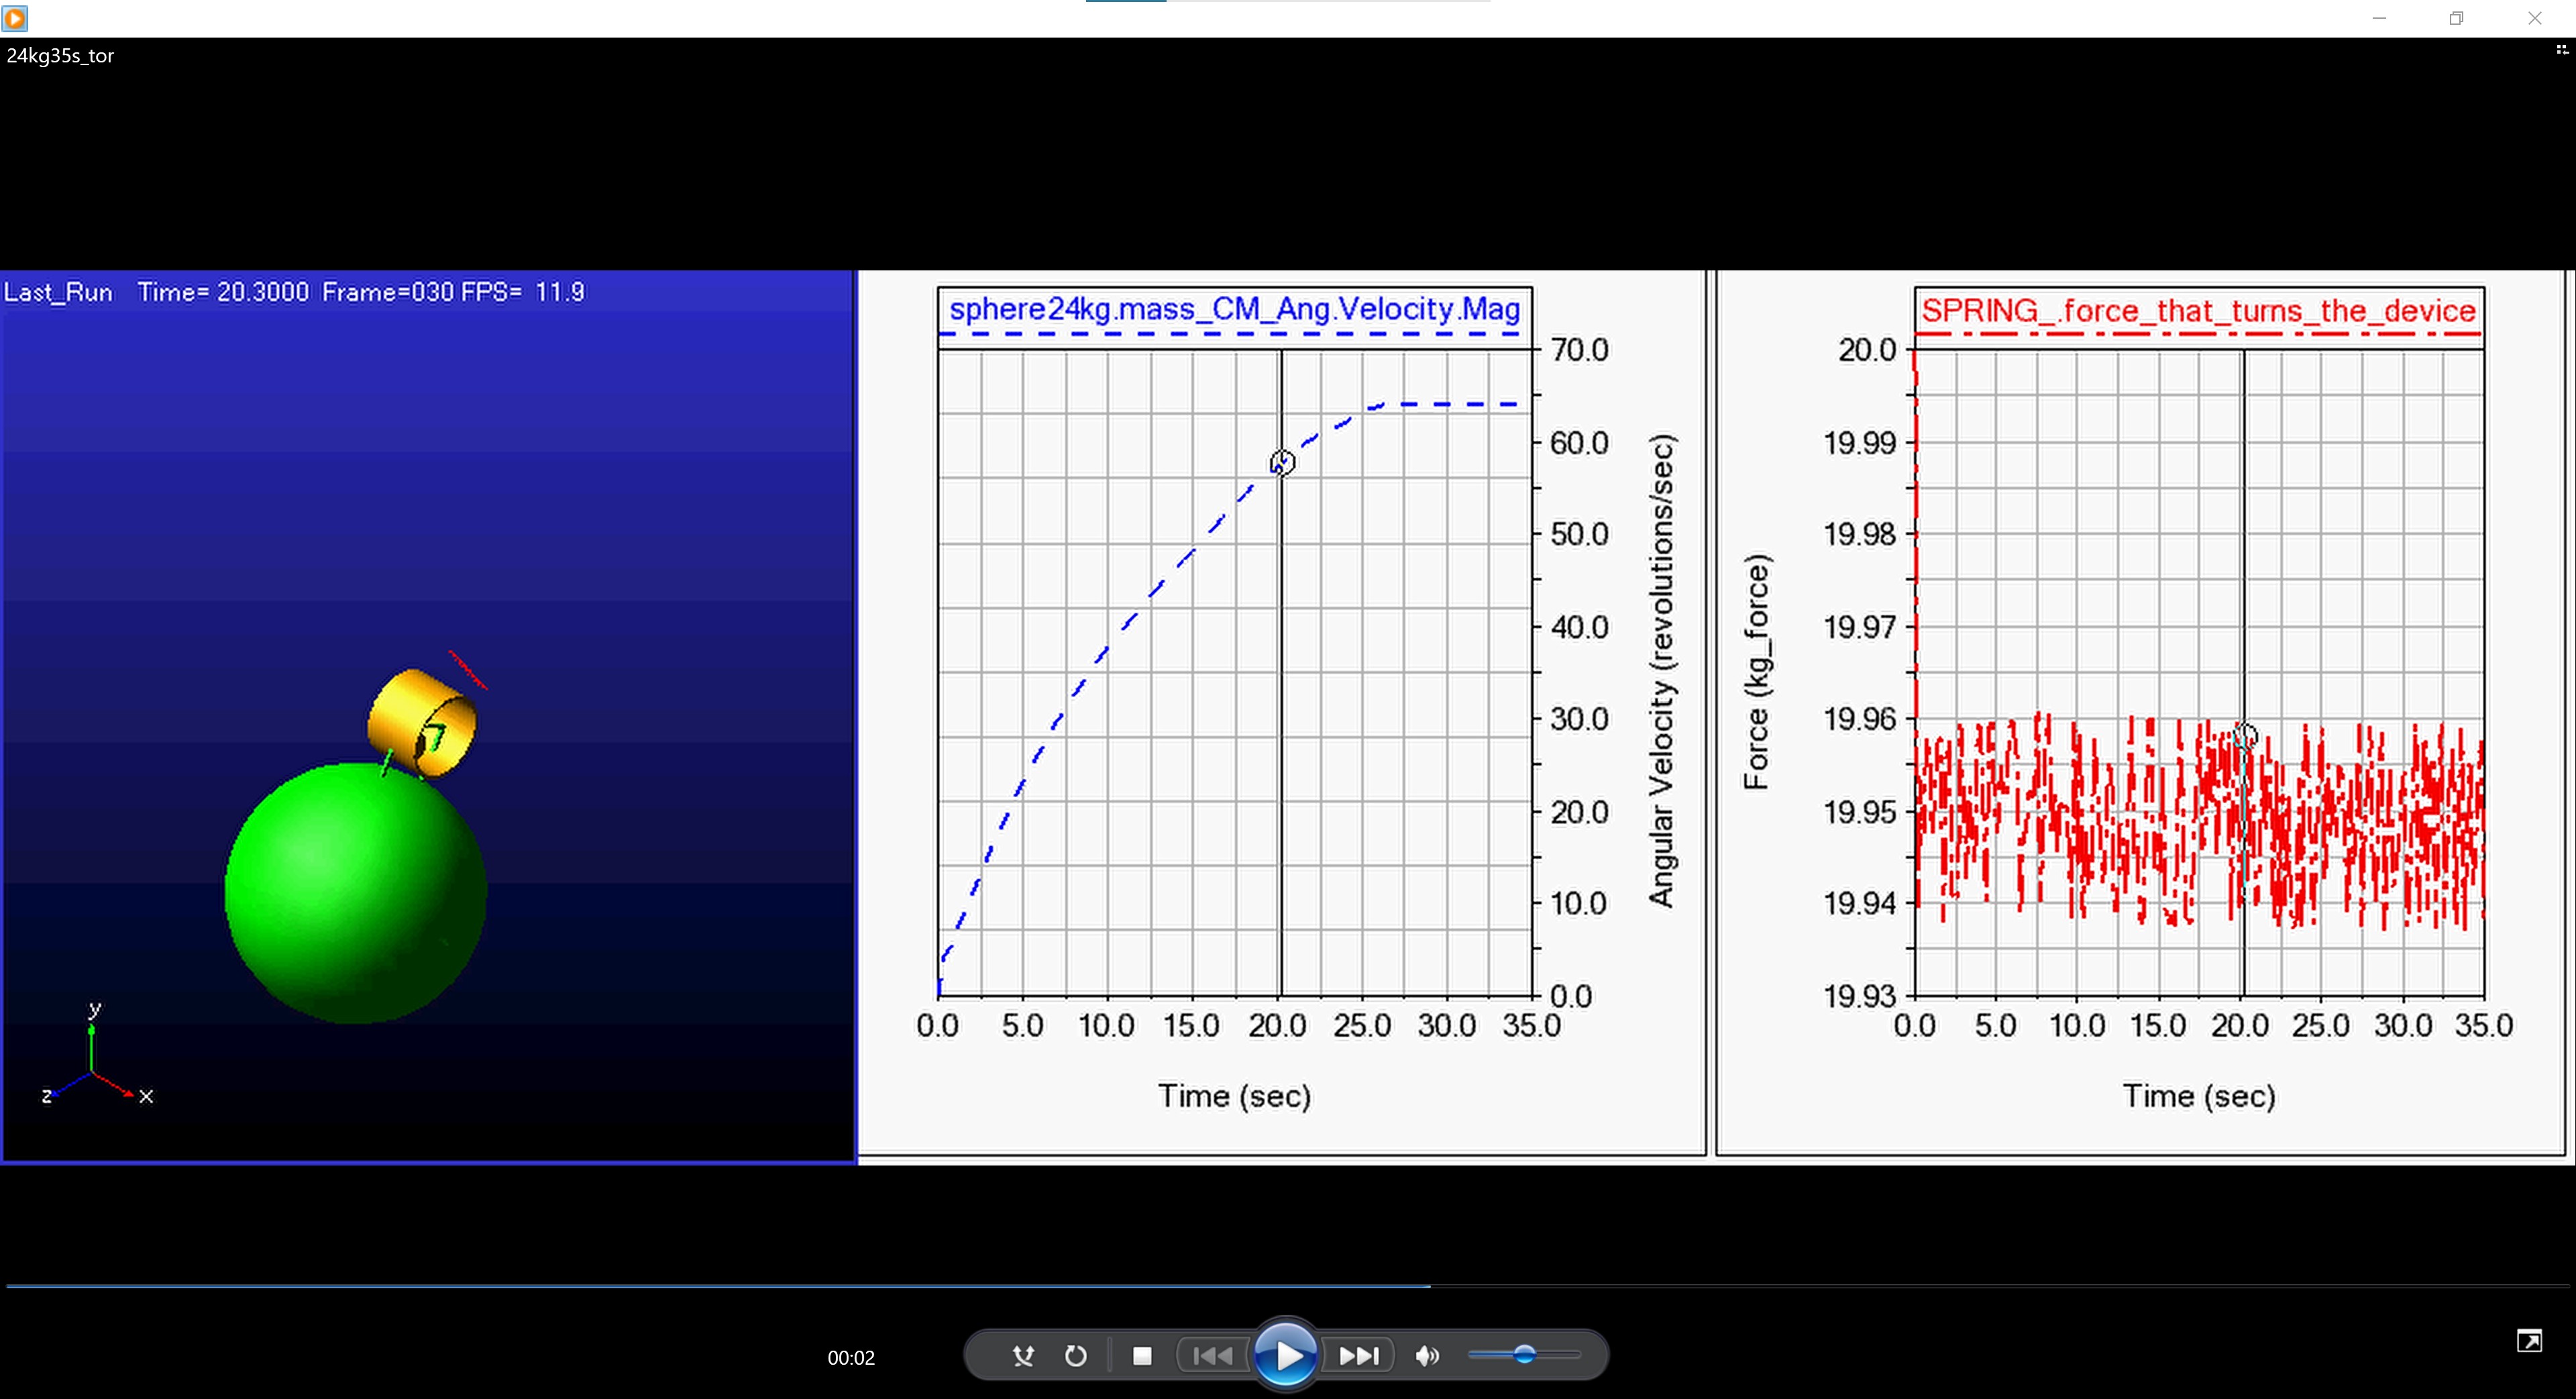Click the angular velocity plot marker
Viewport: 2576px width, 1399px height.
pyautogui.click(x=1282, y=462)
